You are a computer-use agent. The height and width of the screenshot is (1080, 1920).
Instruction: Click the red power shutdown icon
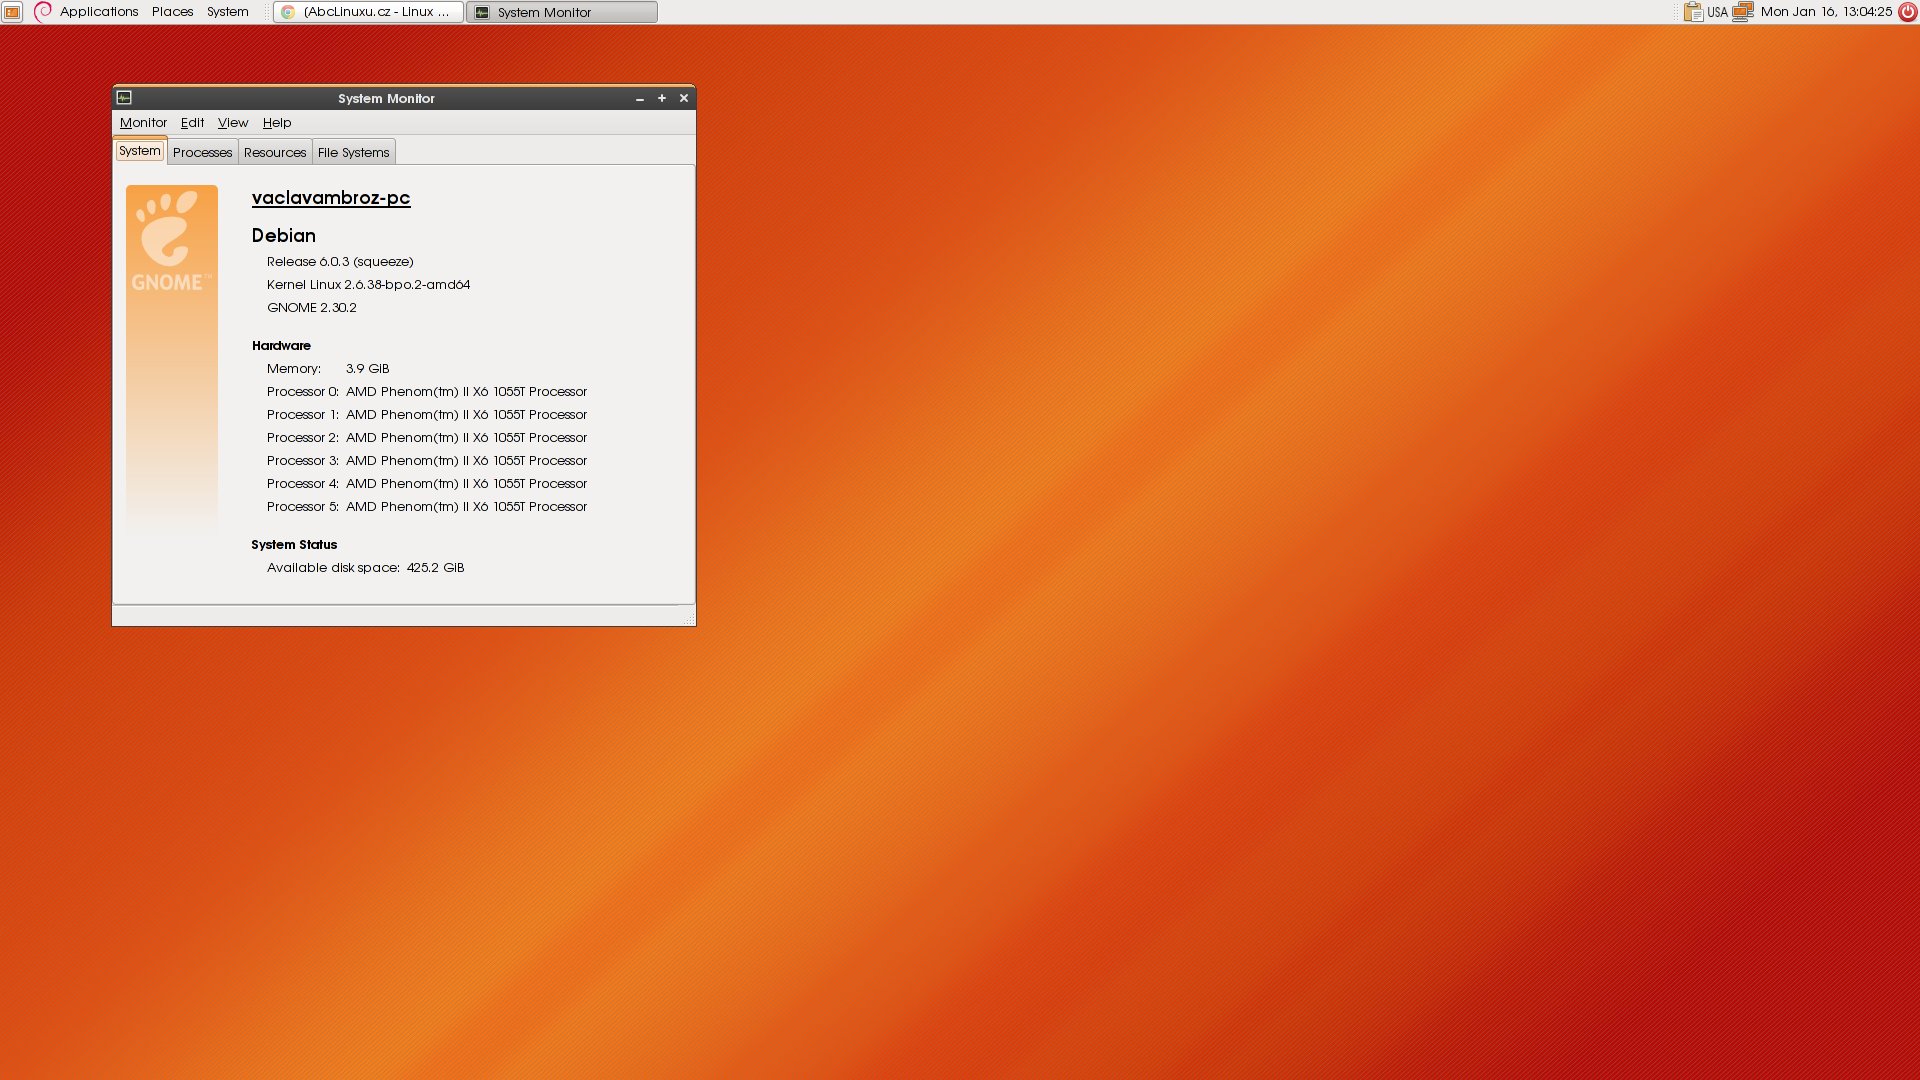[x=1907, y=12]
